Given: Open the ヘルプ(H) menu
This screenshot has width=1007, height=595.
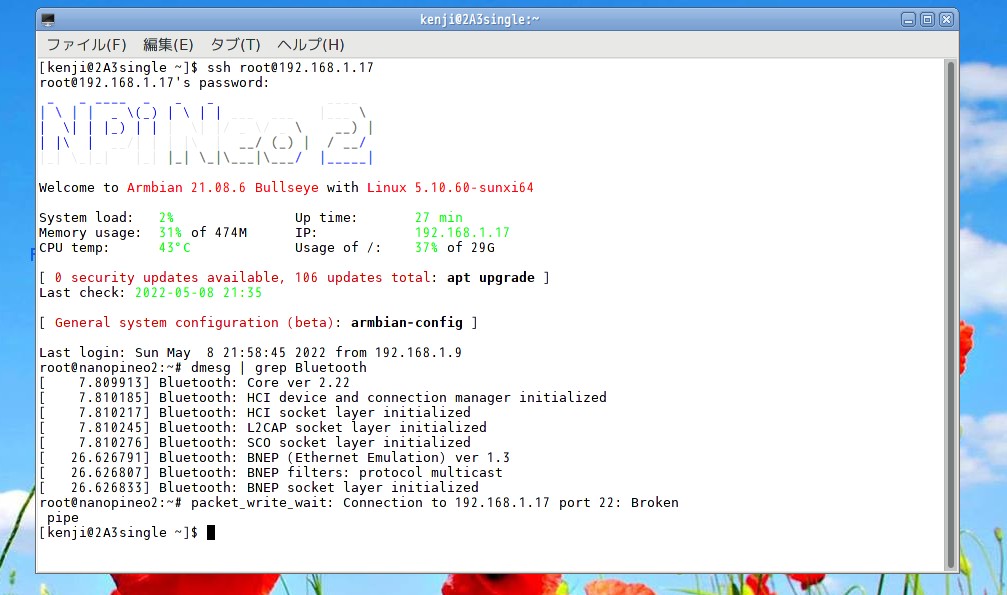Looking at the screenshot, I should 310,45.
